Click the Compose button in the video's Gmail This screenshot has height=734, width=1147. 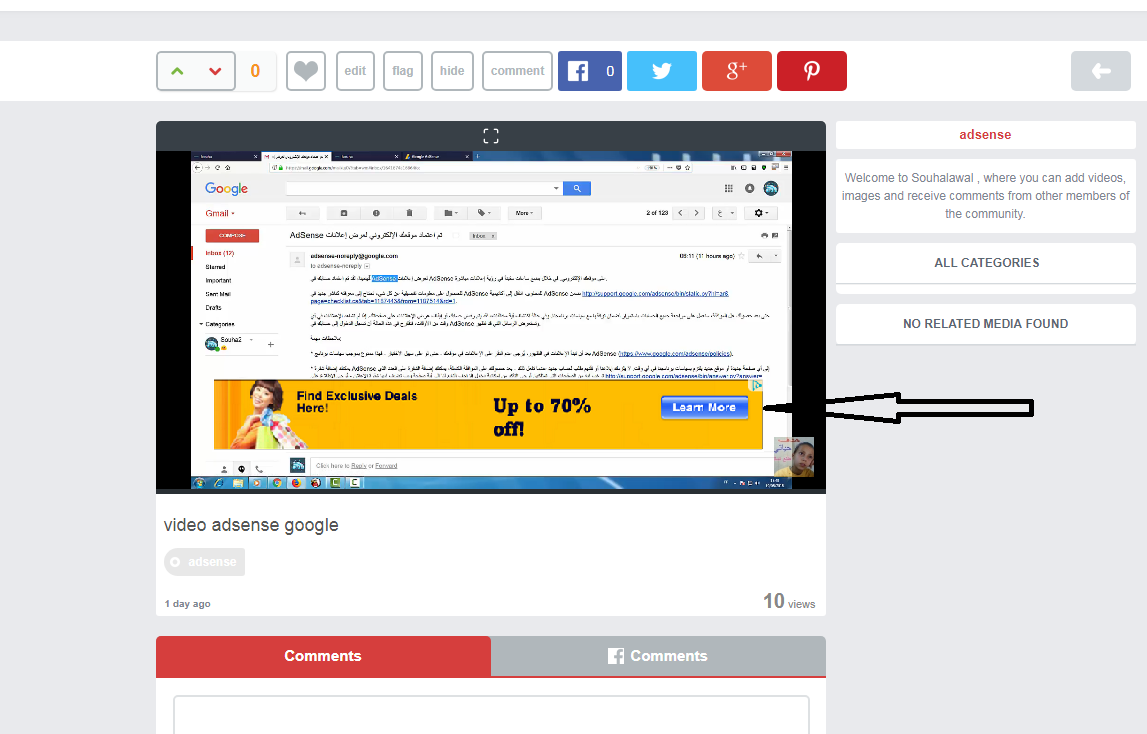pos(232,236)
